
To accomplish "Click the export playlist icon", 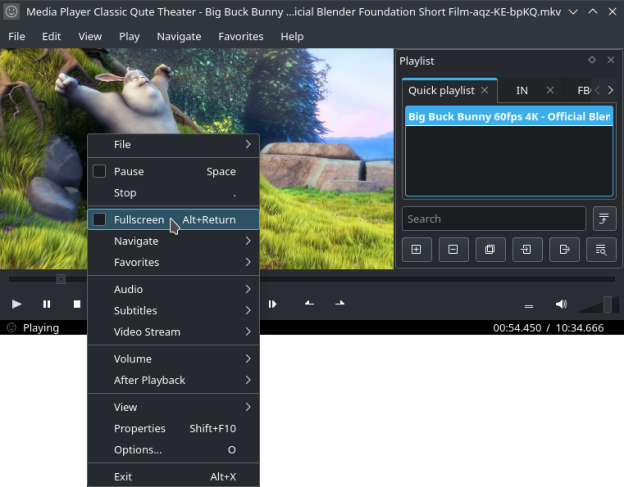I will tap(564, 249).
